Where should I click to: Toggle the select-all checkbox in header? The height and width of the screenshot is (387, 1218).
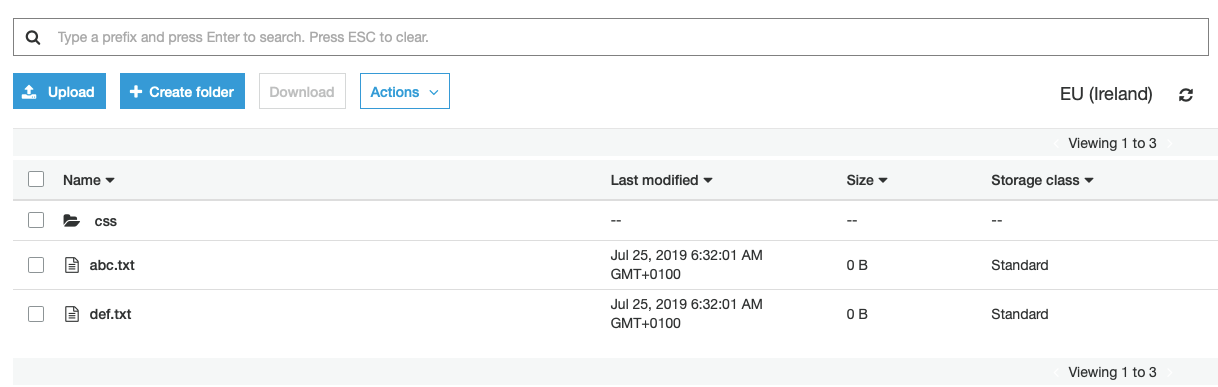[36, 180]
